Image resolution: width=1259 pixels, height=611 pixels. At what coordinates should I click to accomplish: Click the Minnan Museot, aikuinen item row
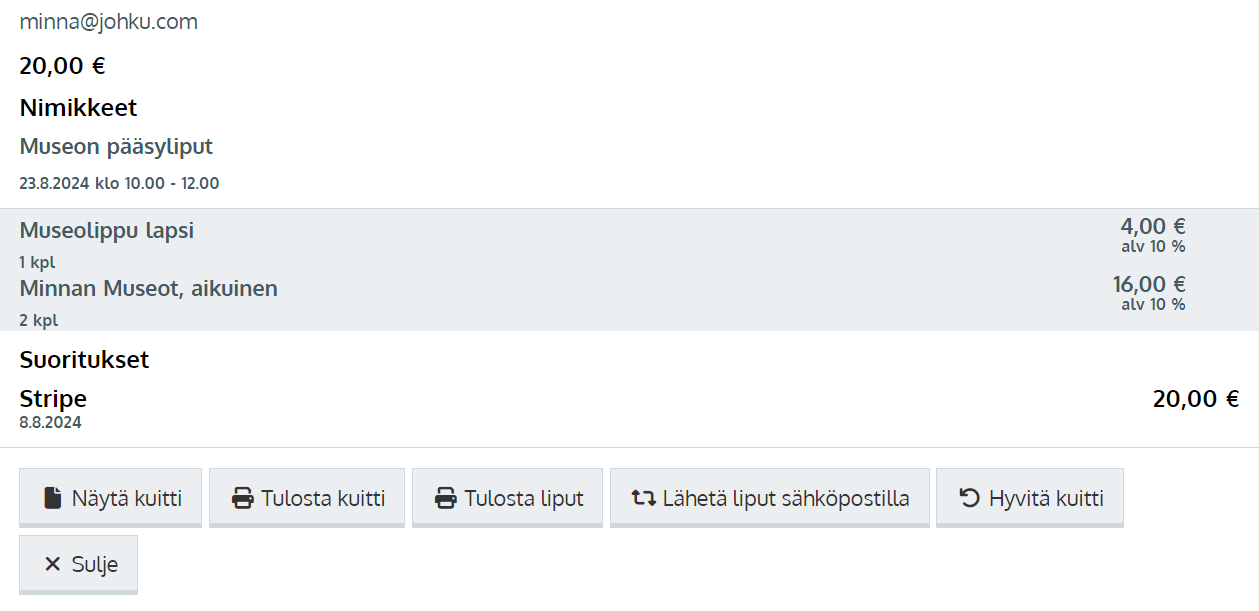click(x=629, y=301)
